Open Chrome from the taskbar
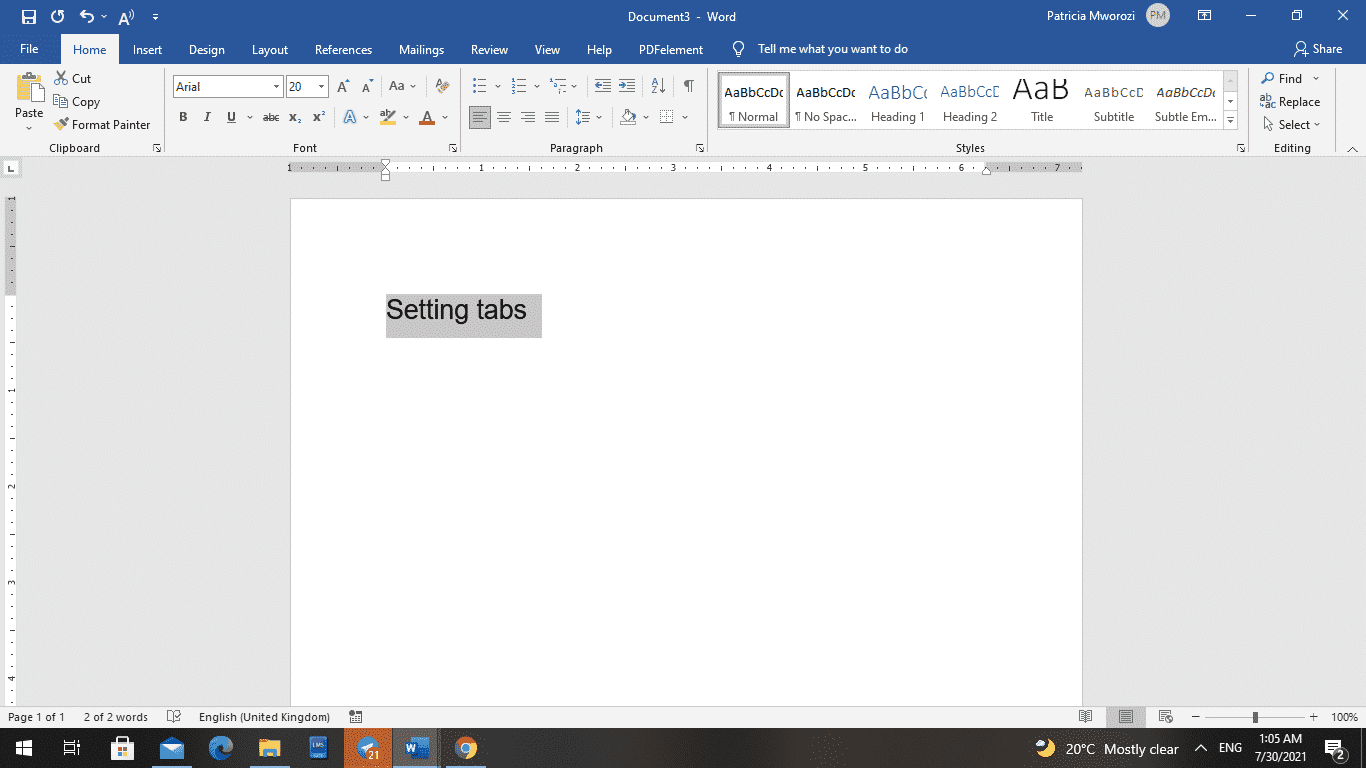 pyautogui.click(x=466, y=748)
